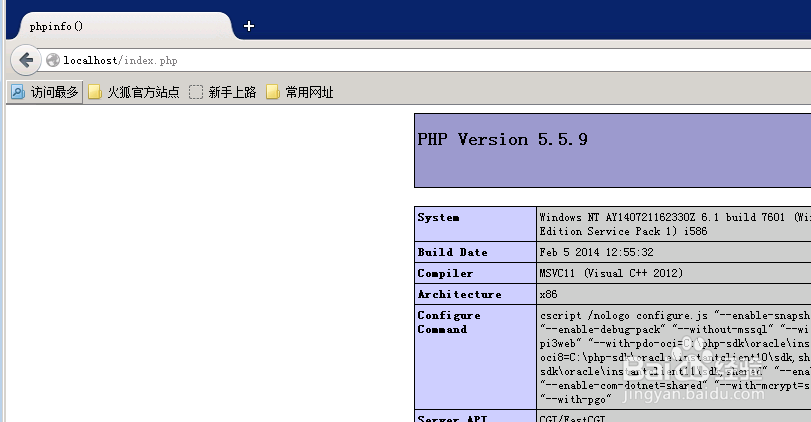Select the System row label
This screenshot has height=422, width=811.
pos(438,218)
